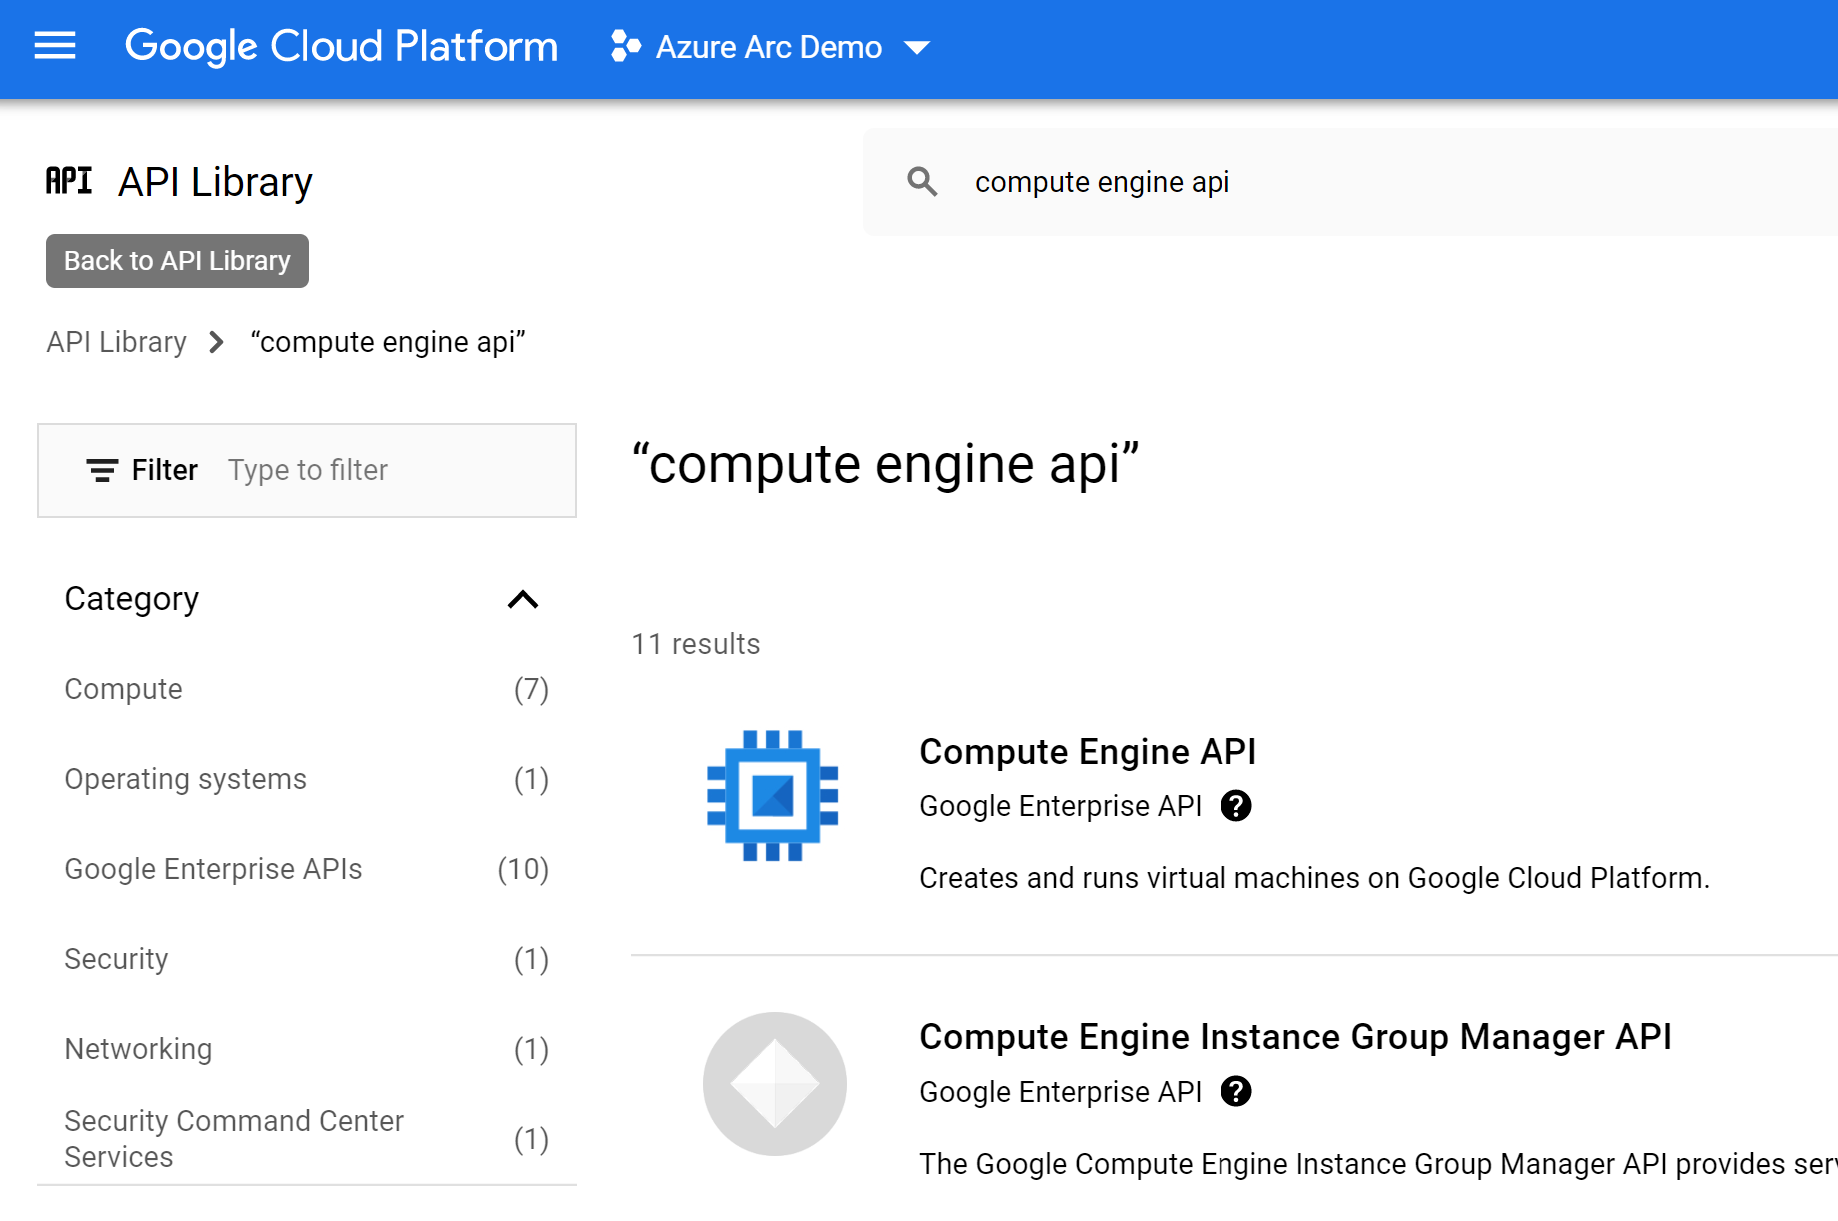The height and width of the screenshot is (1221, 1838).
Task: Click the project hexagon icon beside Azure Arc Demo
Action: point(625,46)
